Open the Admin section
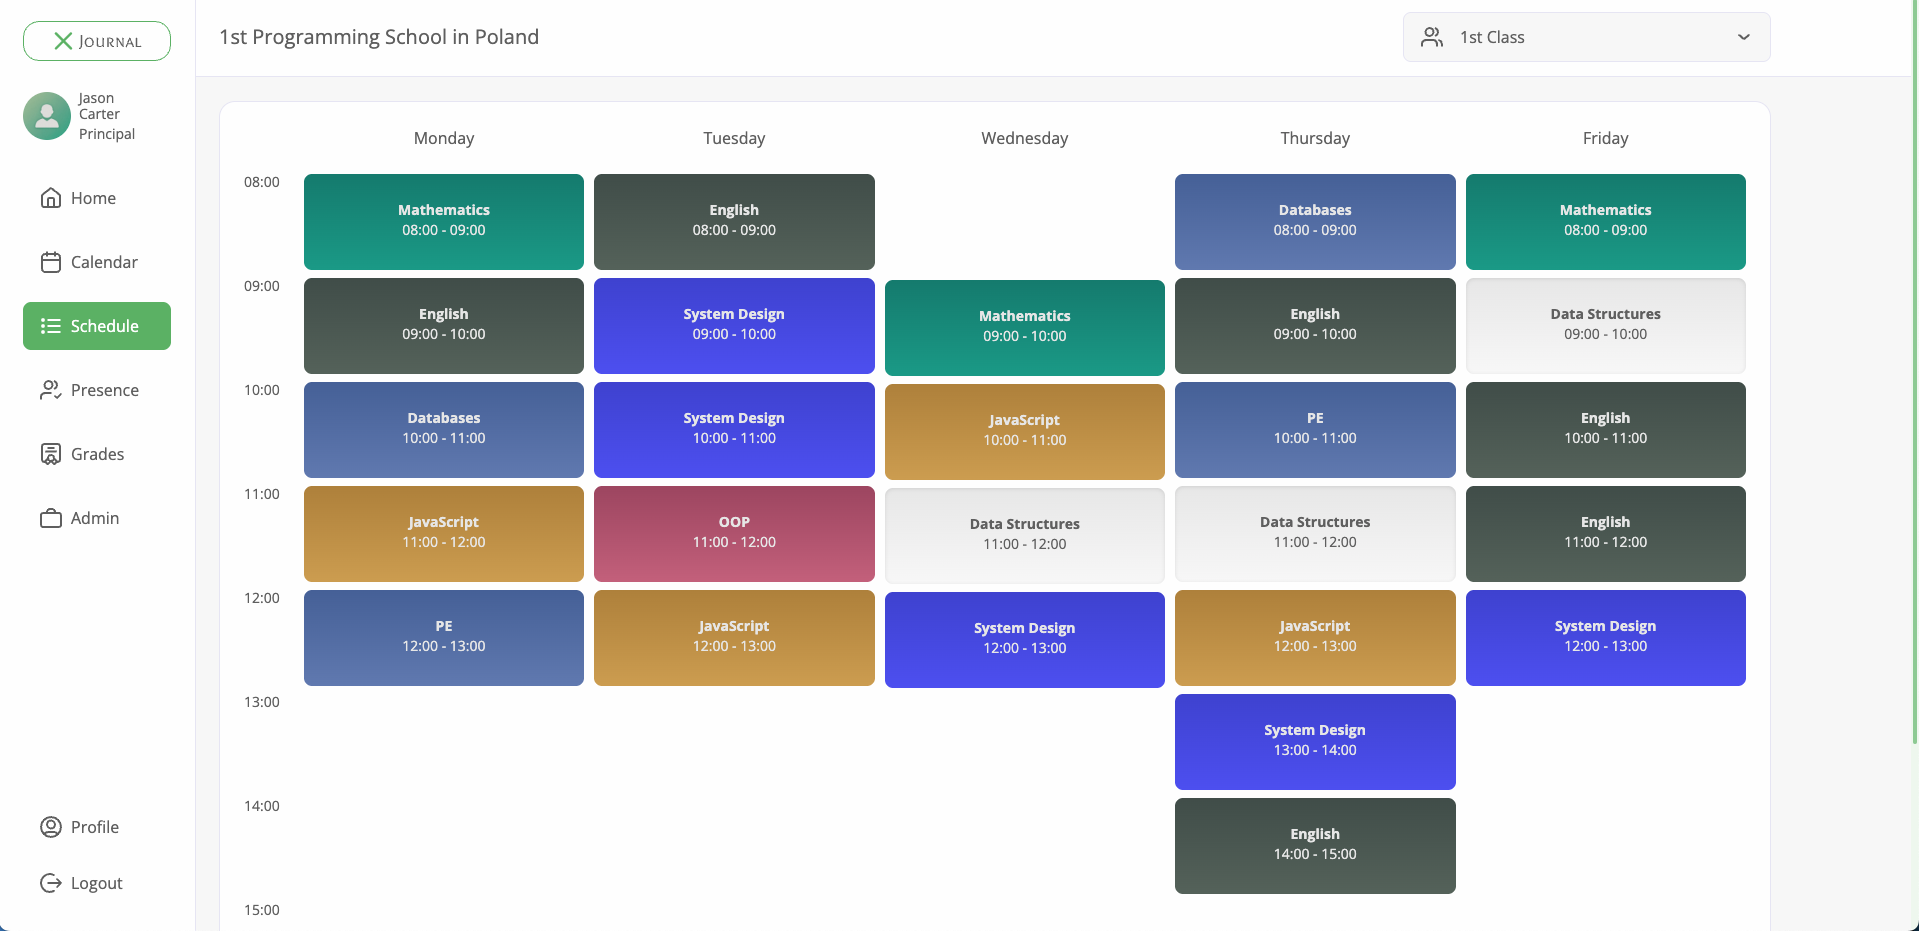1919x931 pixels. pos(97,518)
